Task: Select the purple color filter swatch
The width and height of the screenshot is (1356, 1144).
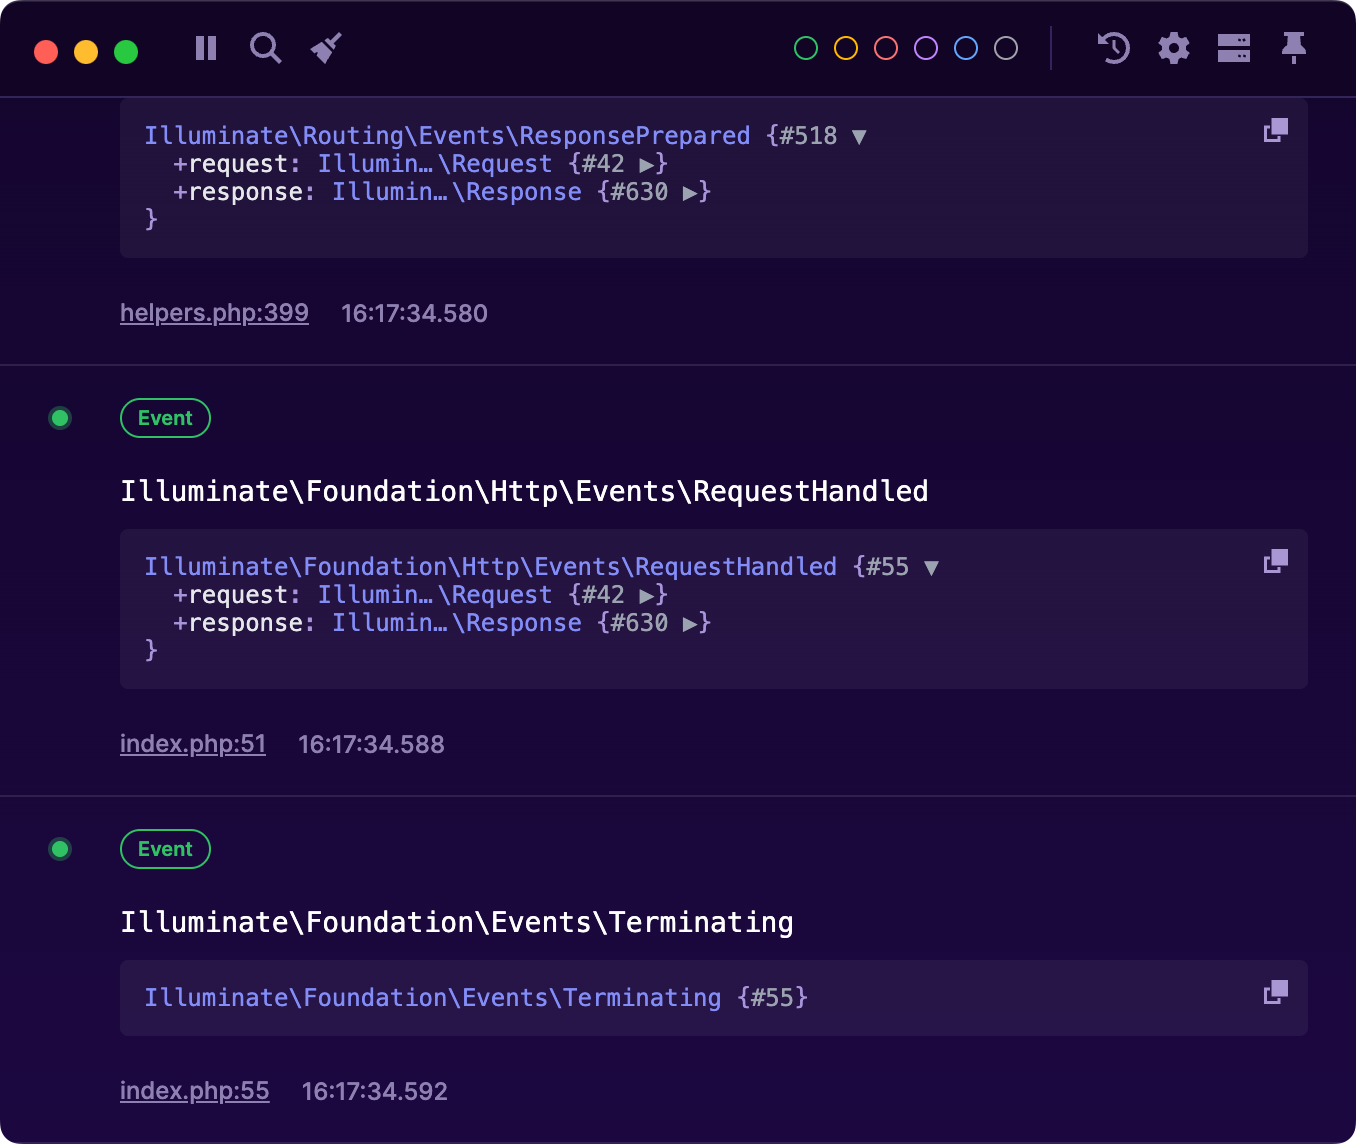Action: [925, 47]
